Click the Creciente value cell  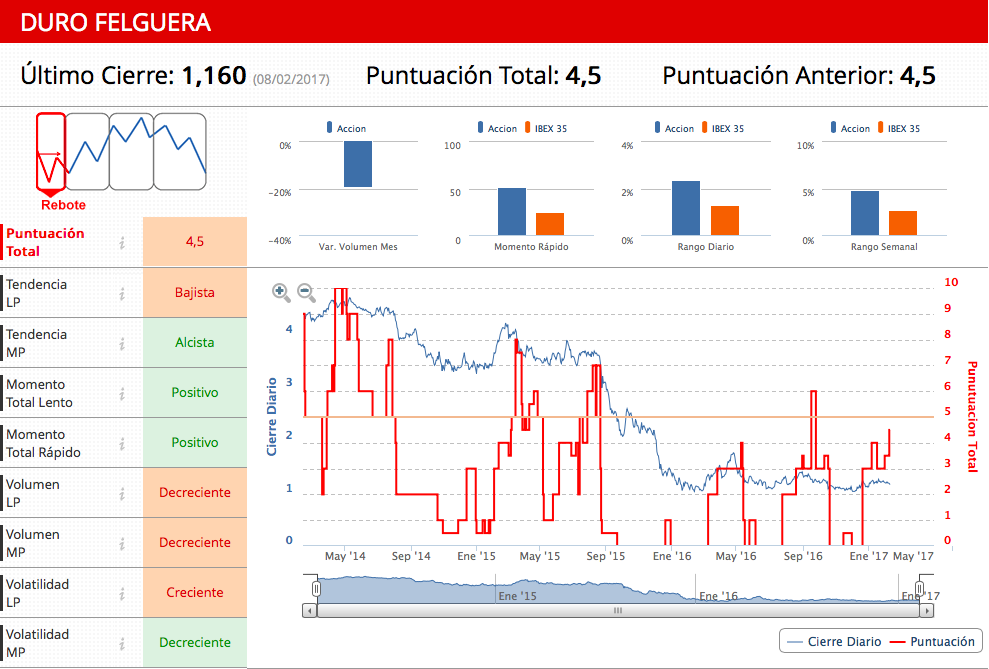click(195, 593)
